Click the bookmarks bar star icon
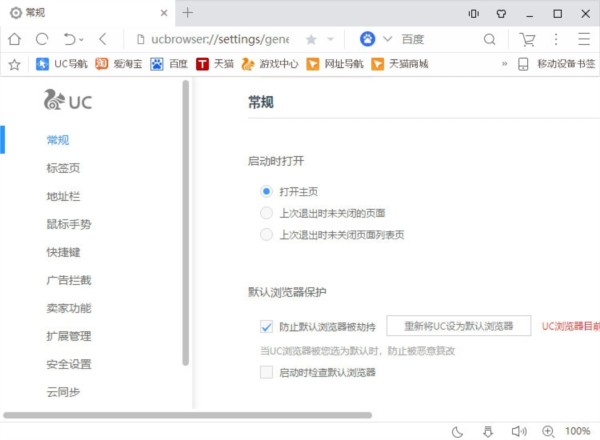The height and width of the screenshot is (440, 600). [15, 64]
